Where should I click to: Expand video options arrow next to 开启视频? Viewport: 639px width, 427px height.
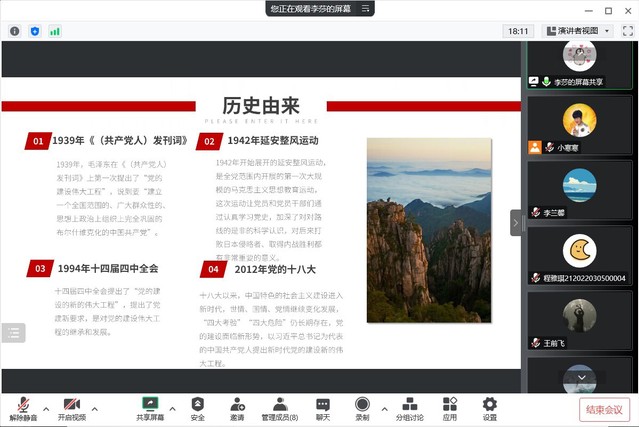click(x=95, y=409)
